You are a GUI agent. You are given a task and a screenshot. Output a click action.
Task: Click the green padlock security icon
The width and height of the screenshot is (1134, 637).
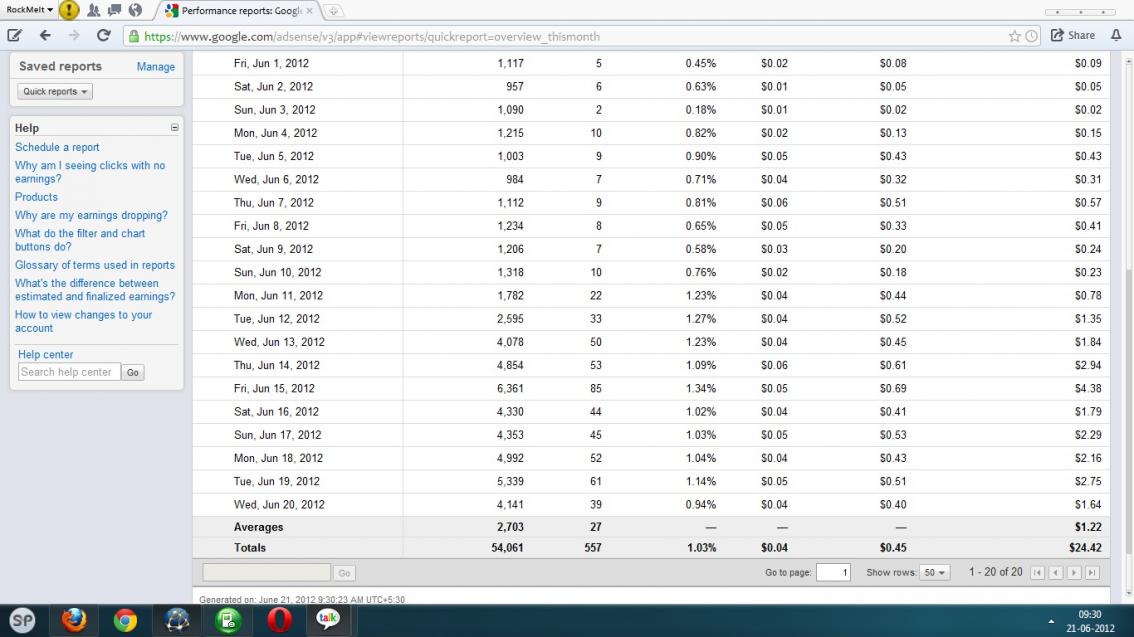coord(134,36)
